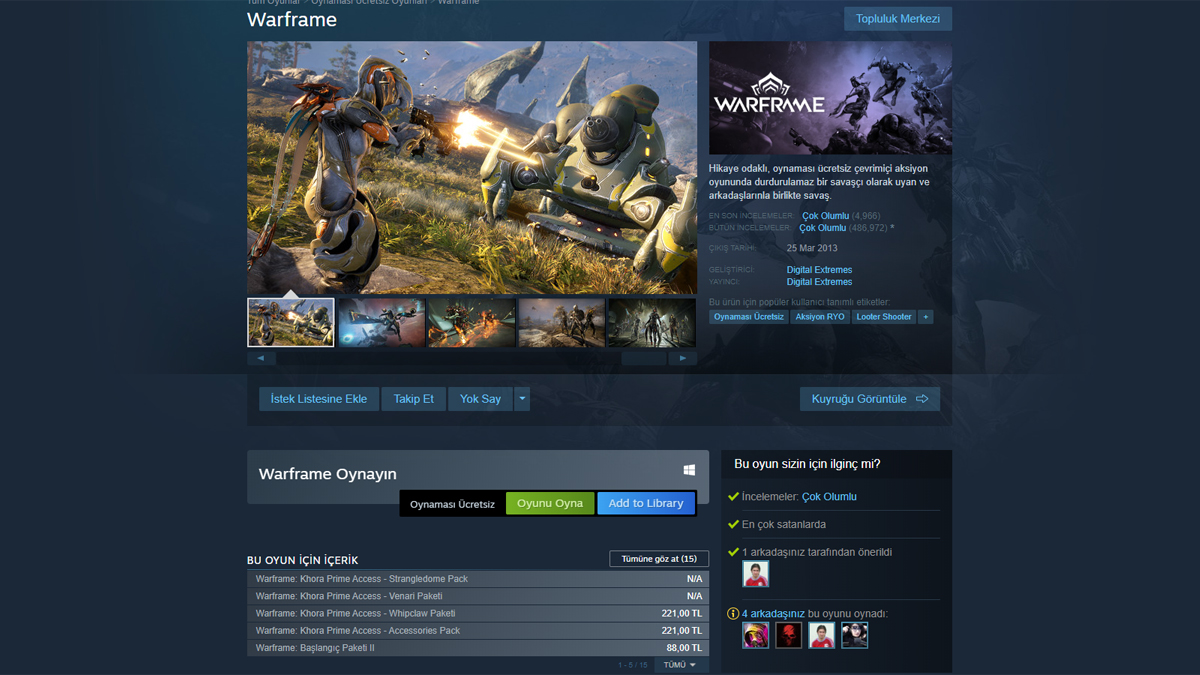This screenshot has width=1200, height=675.
Task: Click fourth friend avatar with dark figures
Action: pos(855,635)
